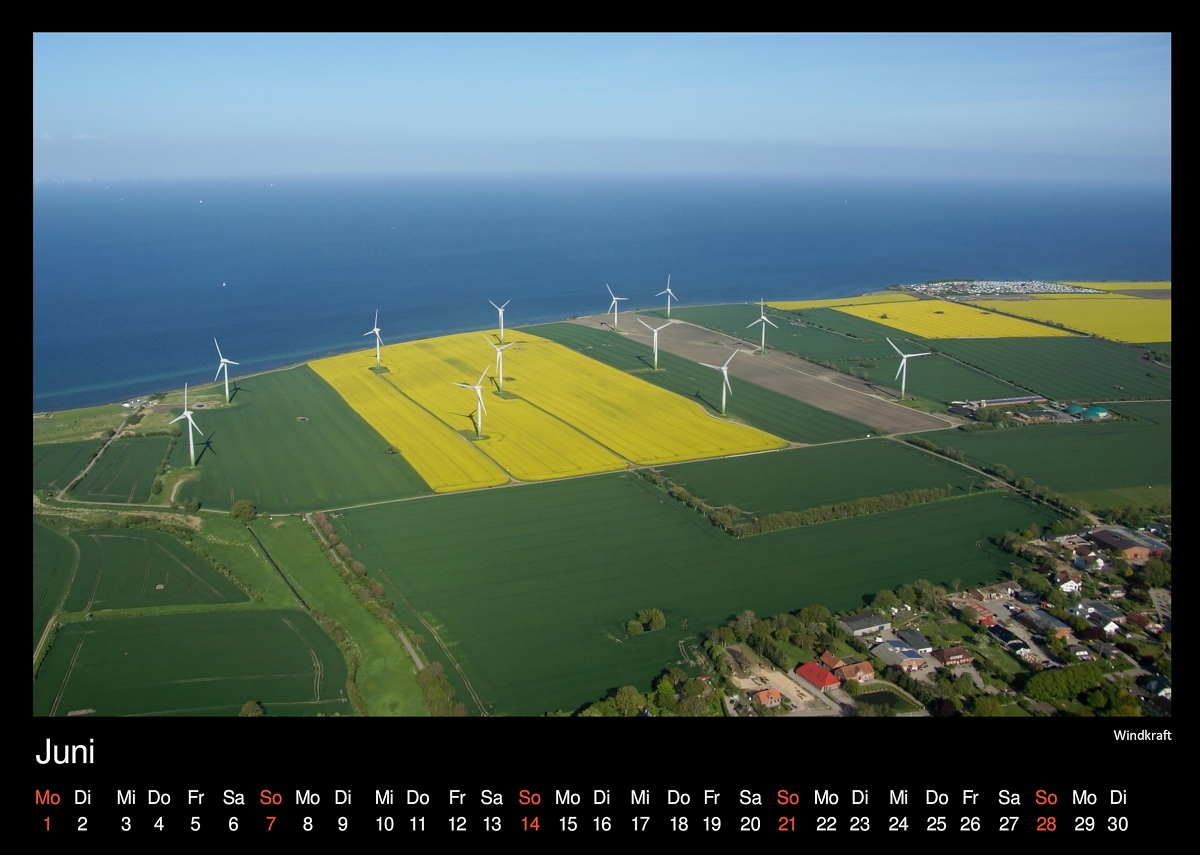Open the aerial wind farm photo
Image resolution: width=1200 pixels, height=855 pixels.
(x=602, y=374)
